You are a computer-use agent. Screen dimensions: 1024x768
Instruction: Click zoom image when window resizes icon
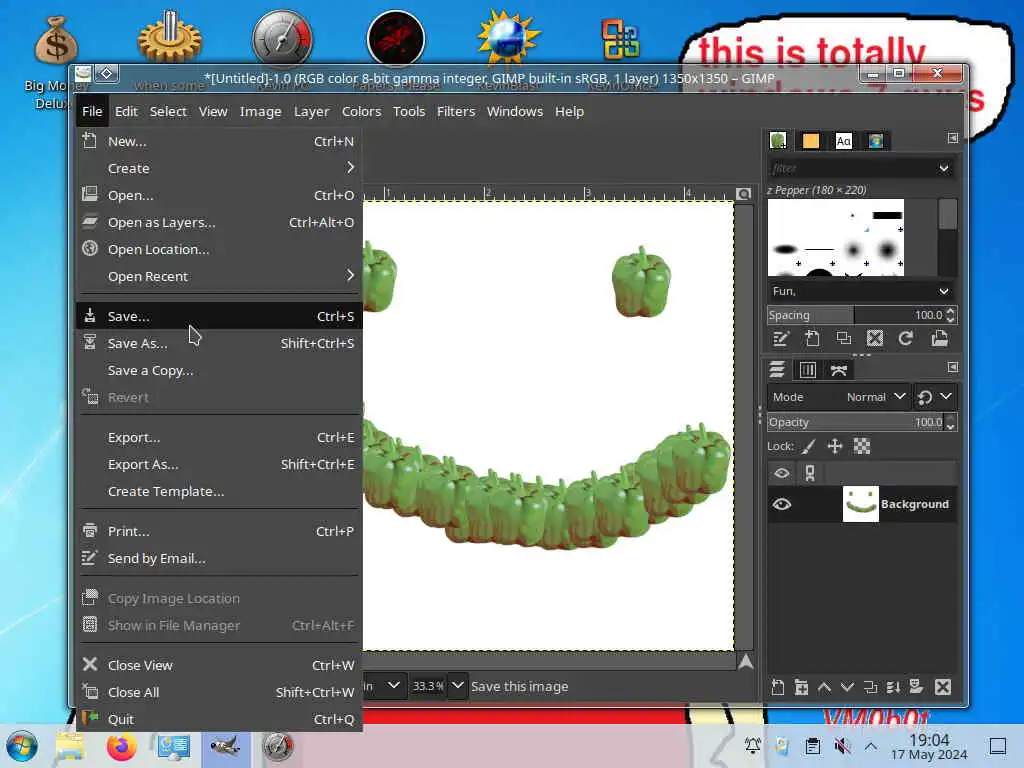point(744,194)
